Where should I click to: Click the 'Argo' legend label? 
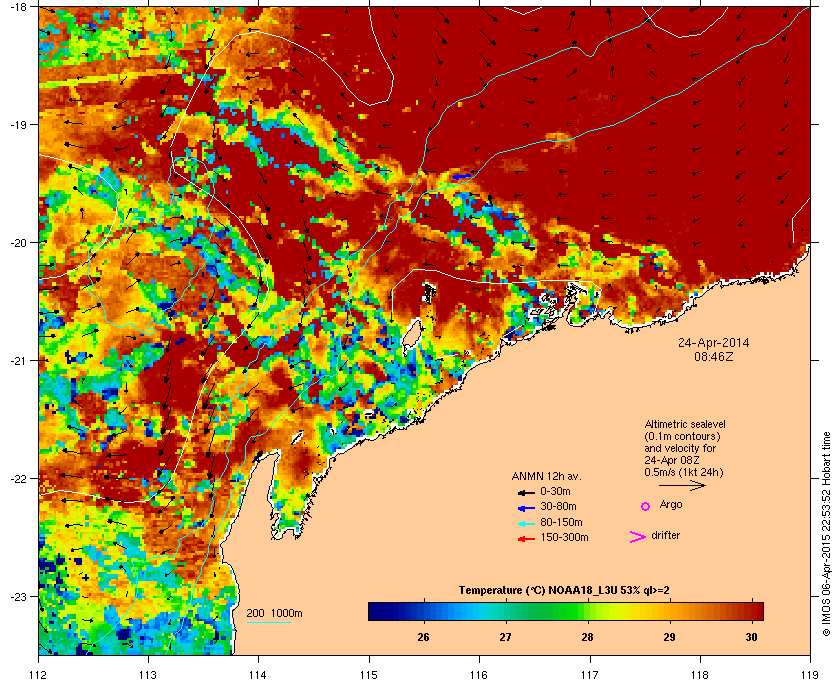pyautogui.click(x=671, y=505)
